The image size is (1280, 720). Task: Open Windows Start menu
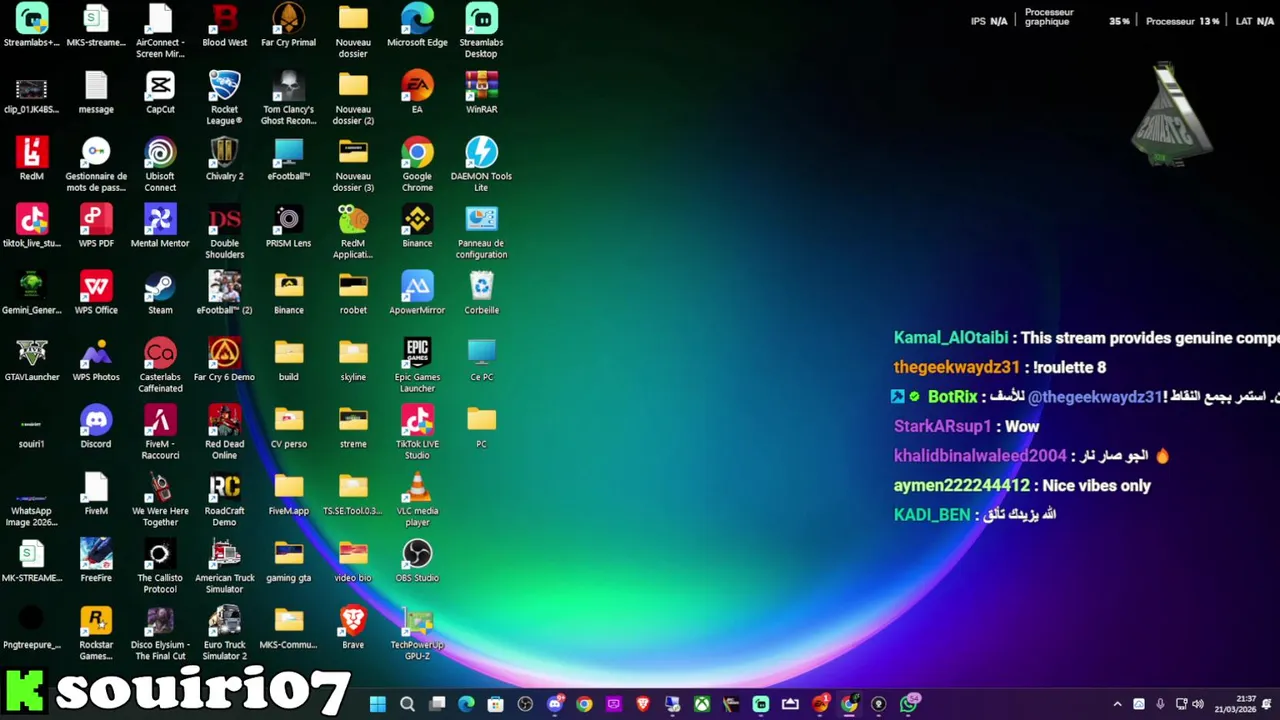(377, 704)
